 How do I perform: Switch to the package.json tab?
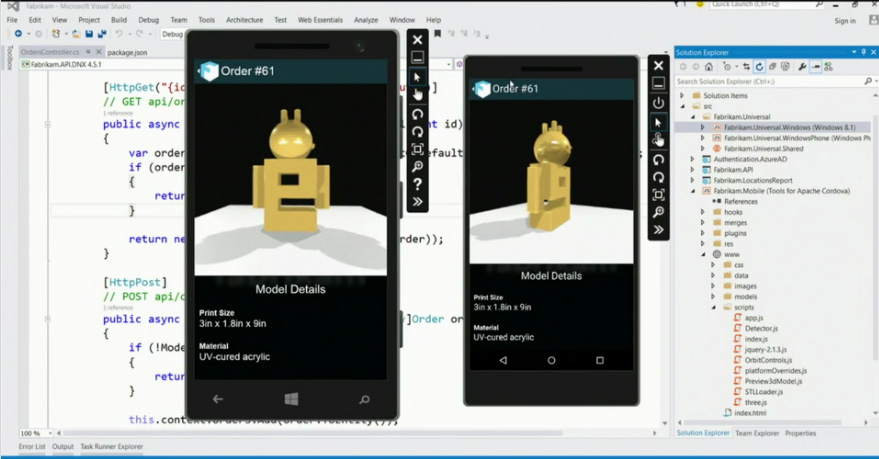tap(127, 52)
